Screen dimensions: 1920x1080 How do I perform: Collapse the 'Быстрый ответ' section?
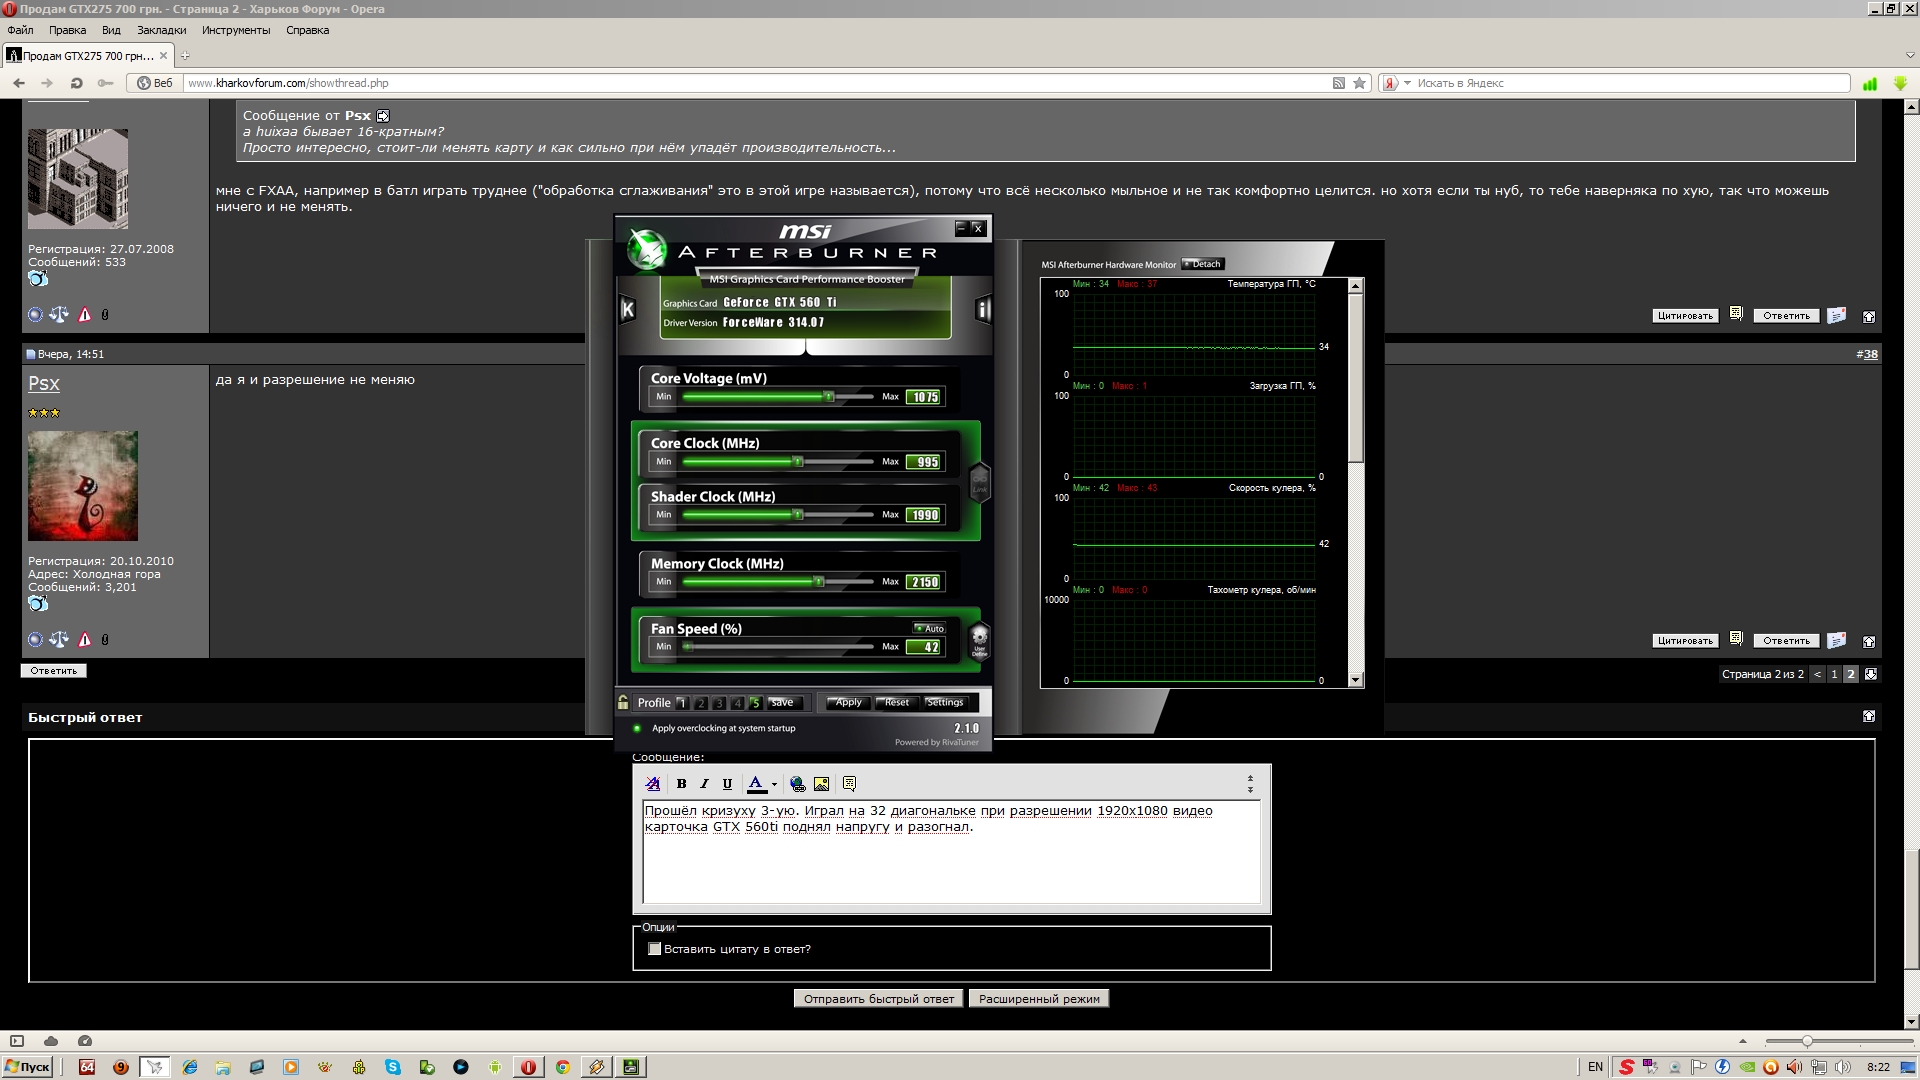click(1868, 716)
